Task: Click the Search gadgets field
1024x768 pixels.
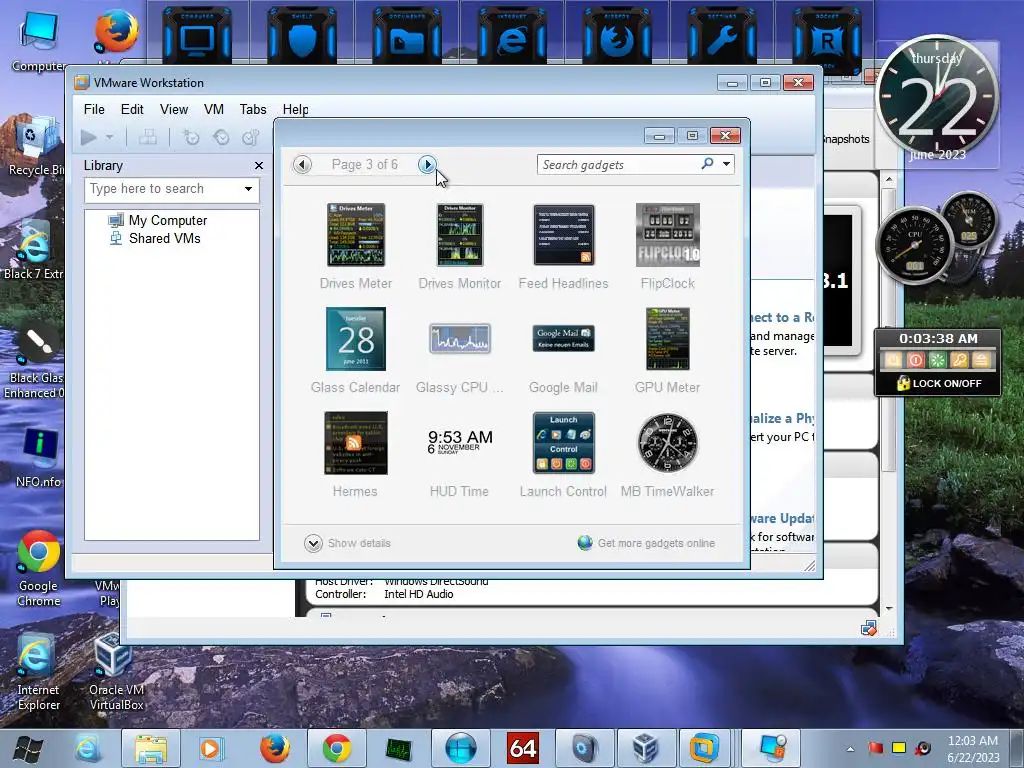Action: (617, 165)
